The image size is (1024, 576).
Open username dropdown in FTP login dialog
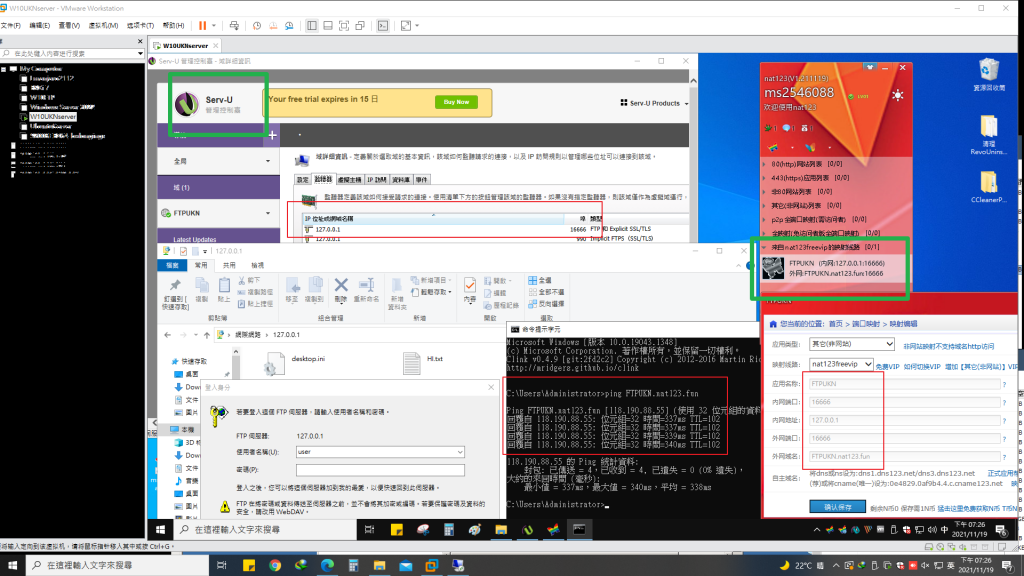[460, 452]
